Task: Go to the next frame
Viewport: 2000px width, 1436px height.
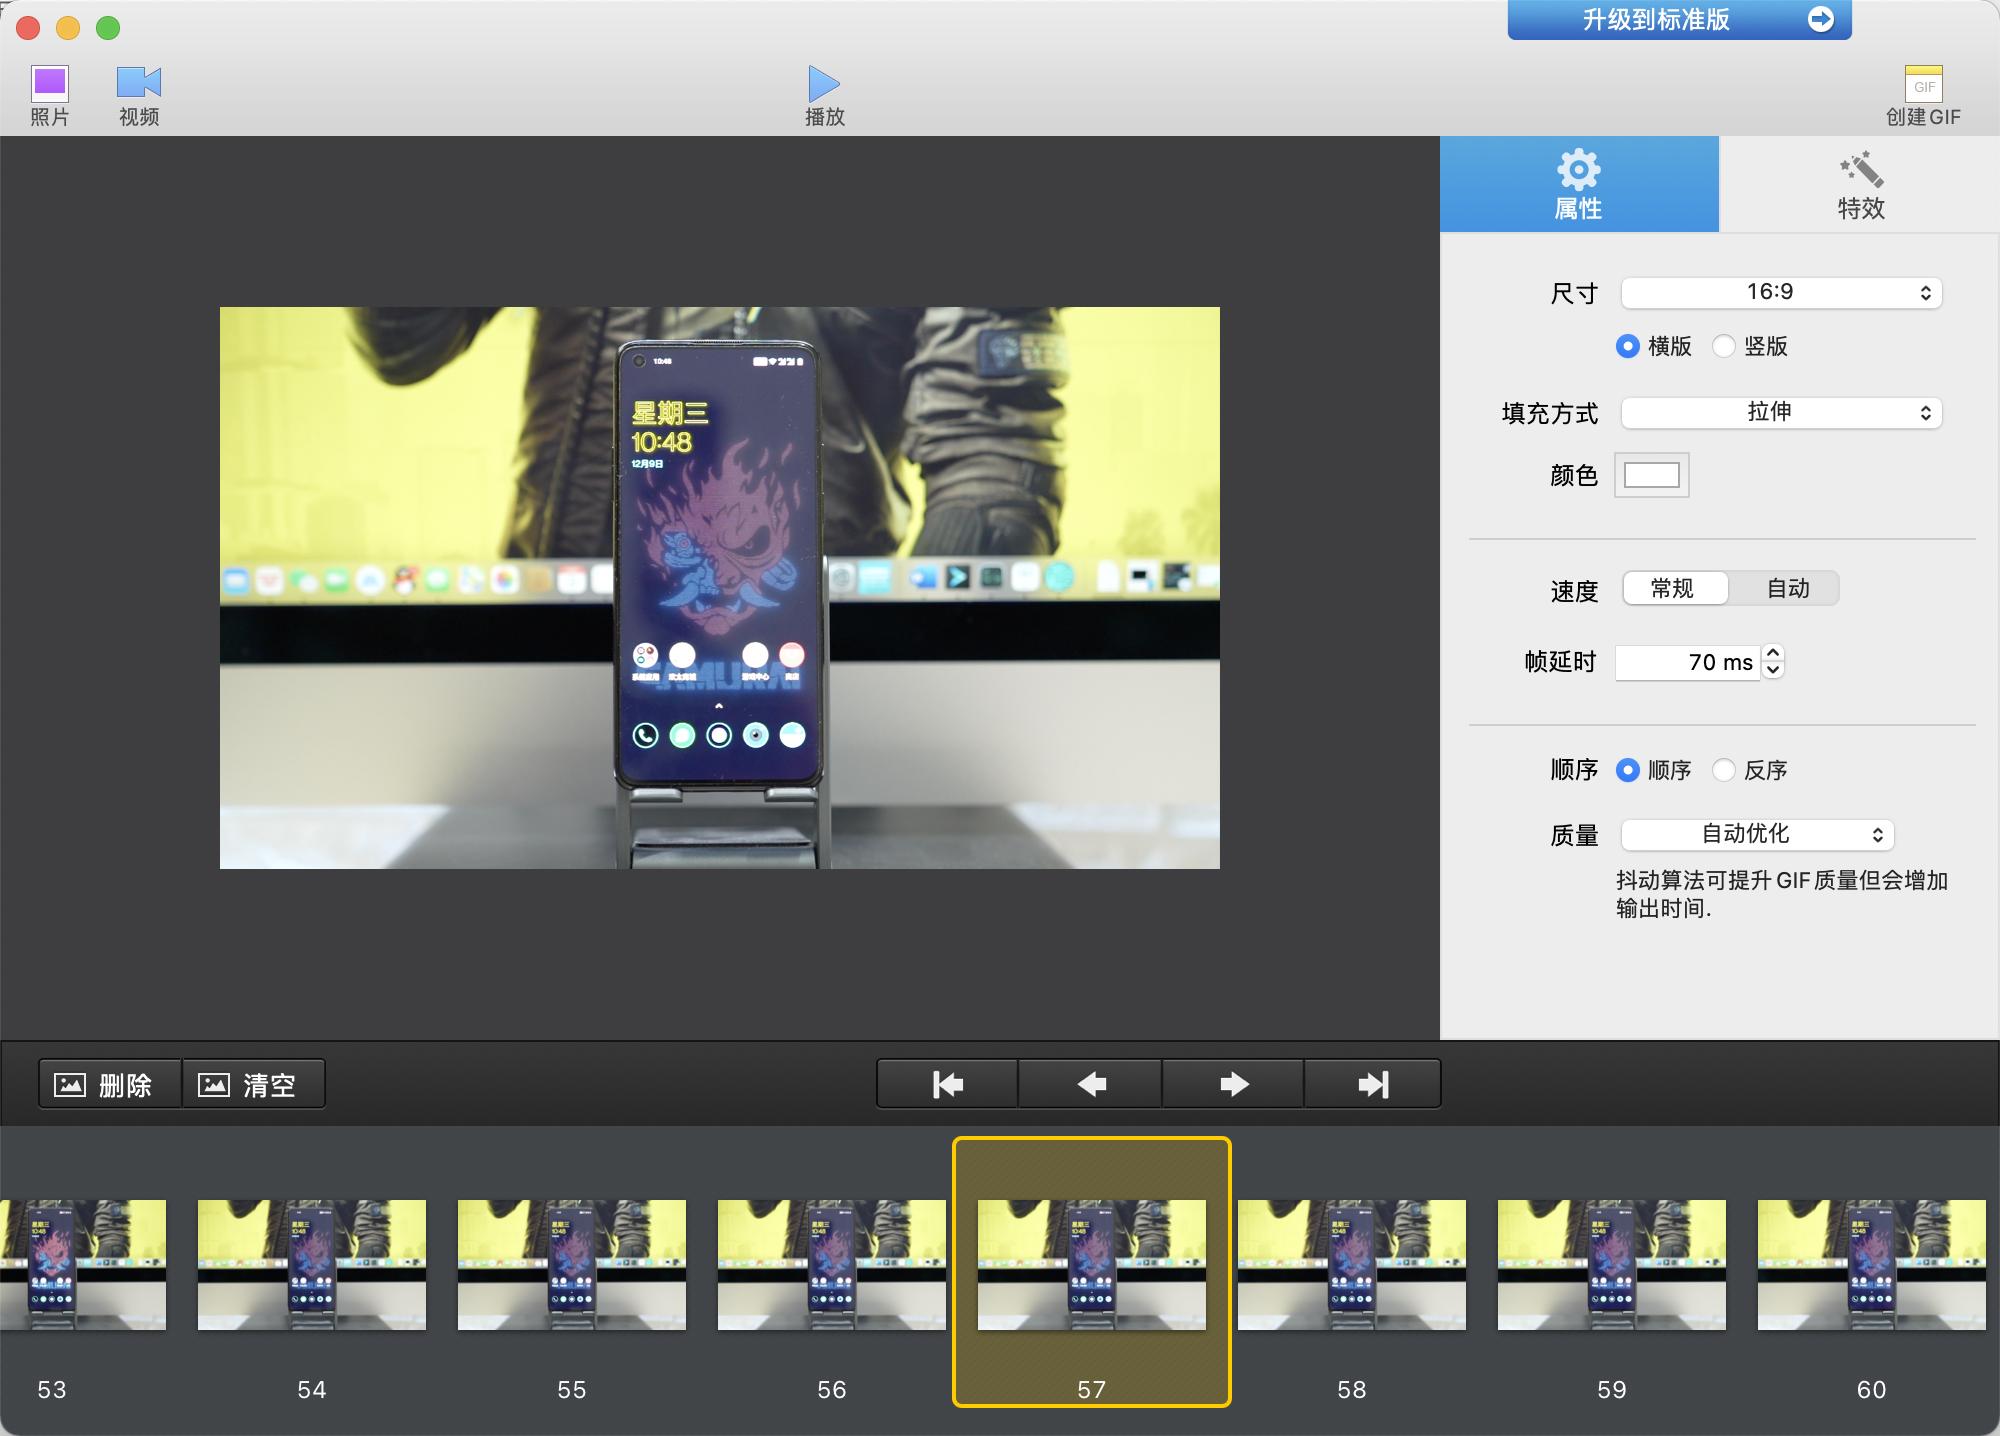Action: (1232, 1083)
